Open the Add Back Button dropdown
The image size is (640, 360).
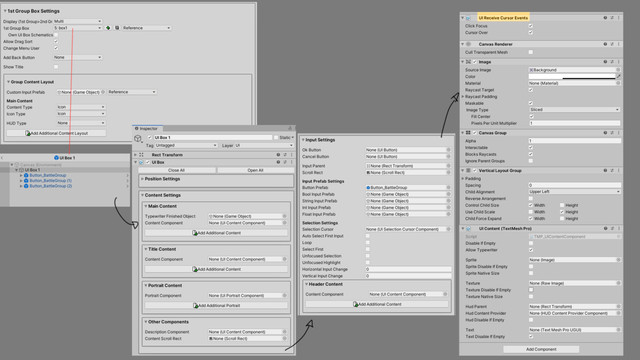pyautogui.click(x=78, y=58)
